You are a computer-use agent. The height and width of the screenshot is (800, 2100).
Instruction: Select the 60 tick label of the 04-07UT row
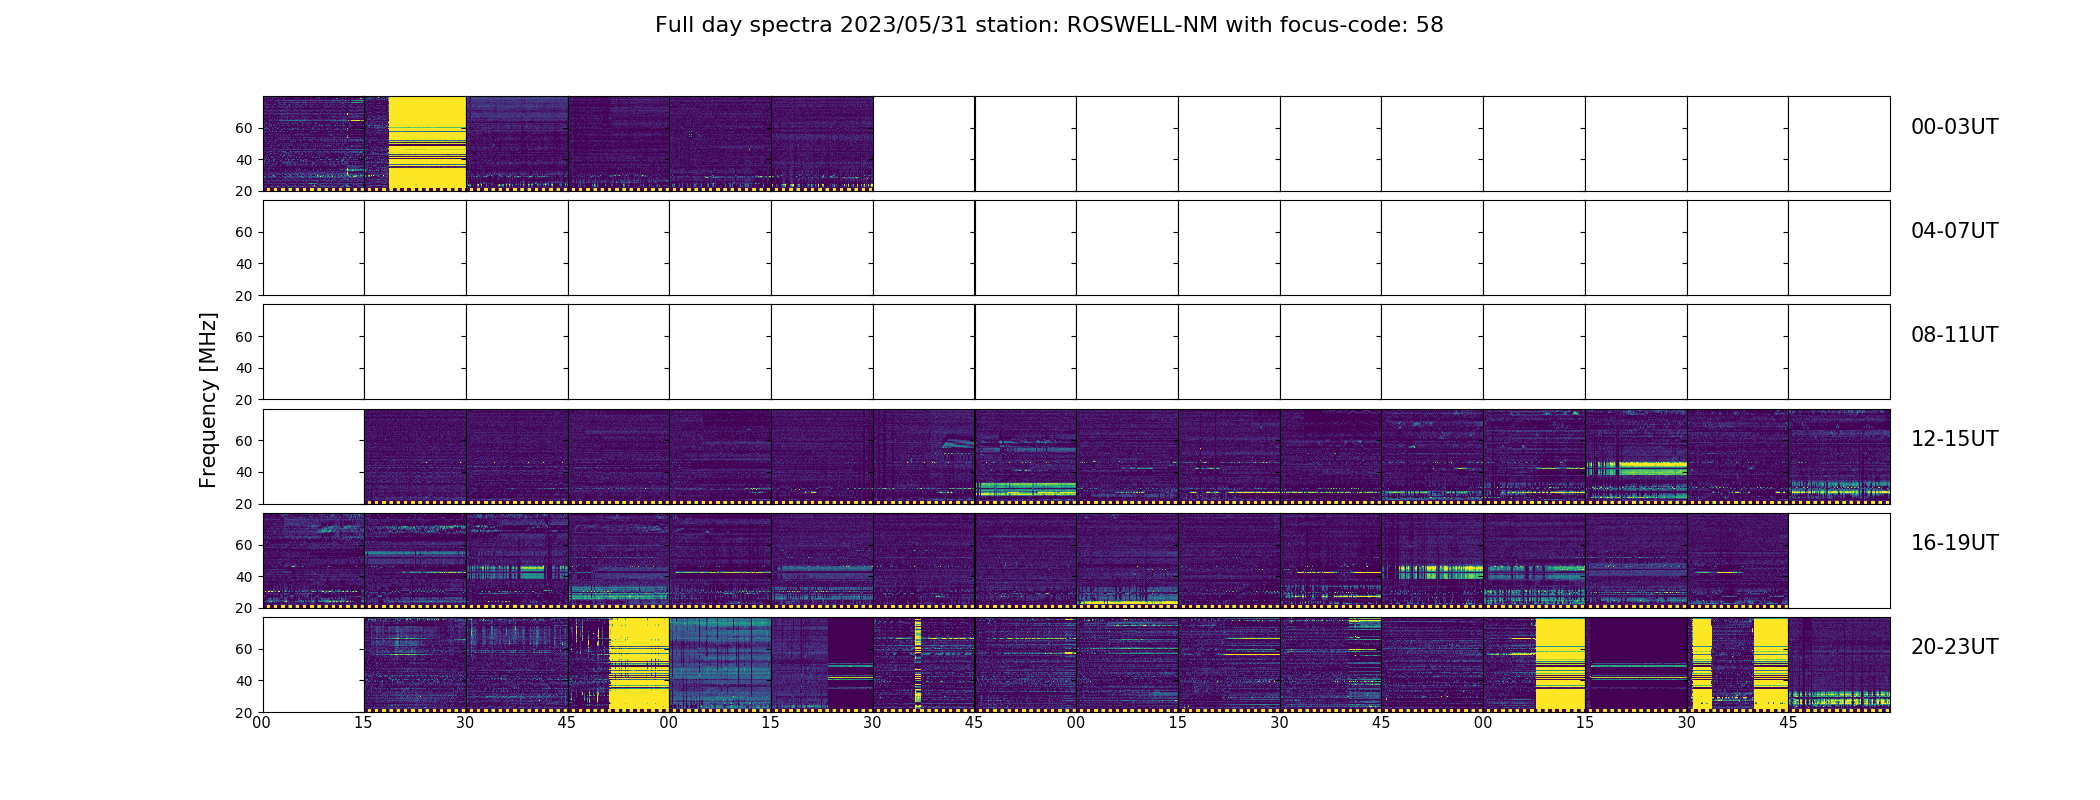[243, 232]
